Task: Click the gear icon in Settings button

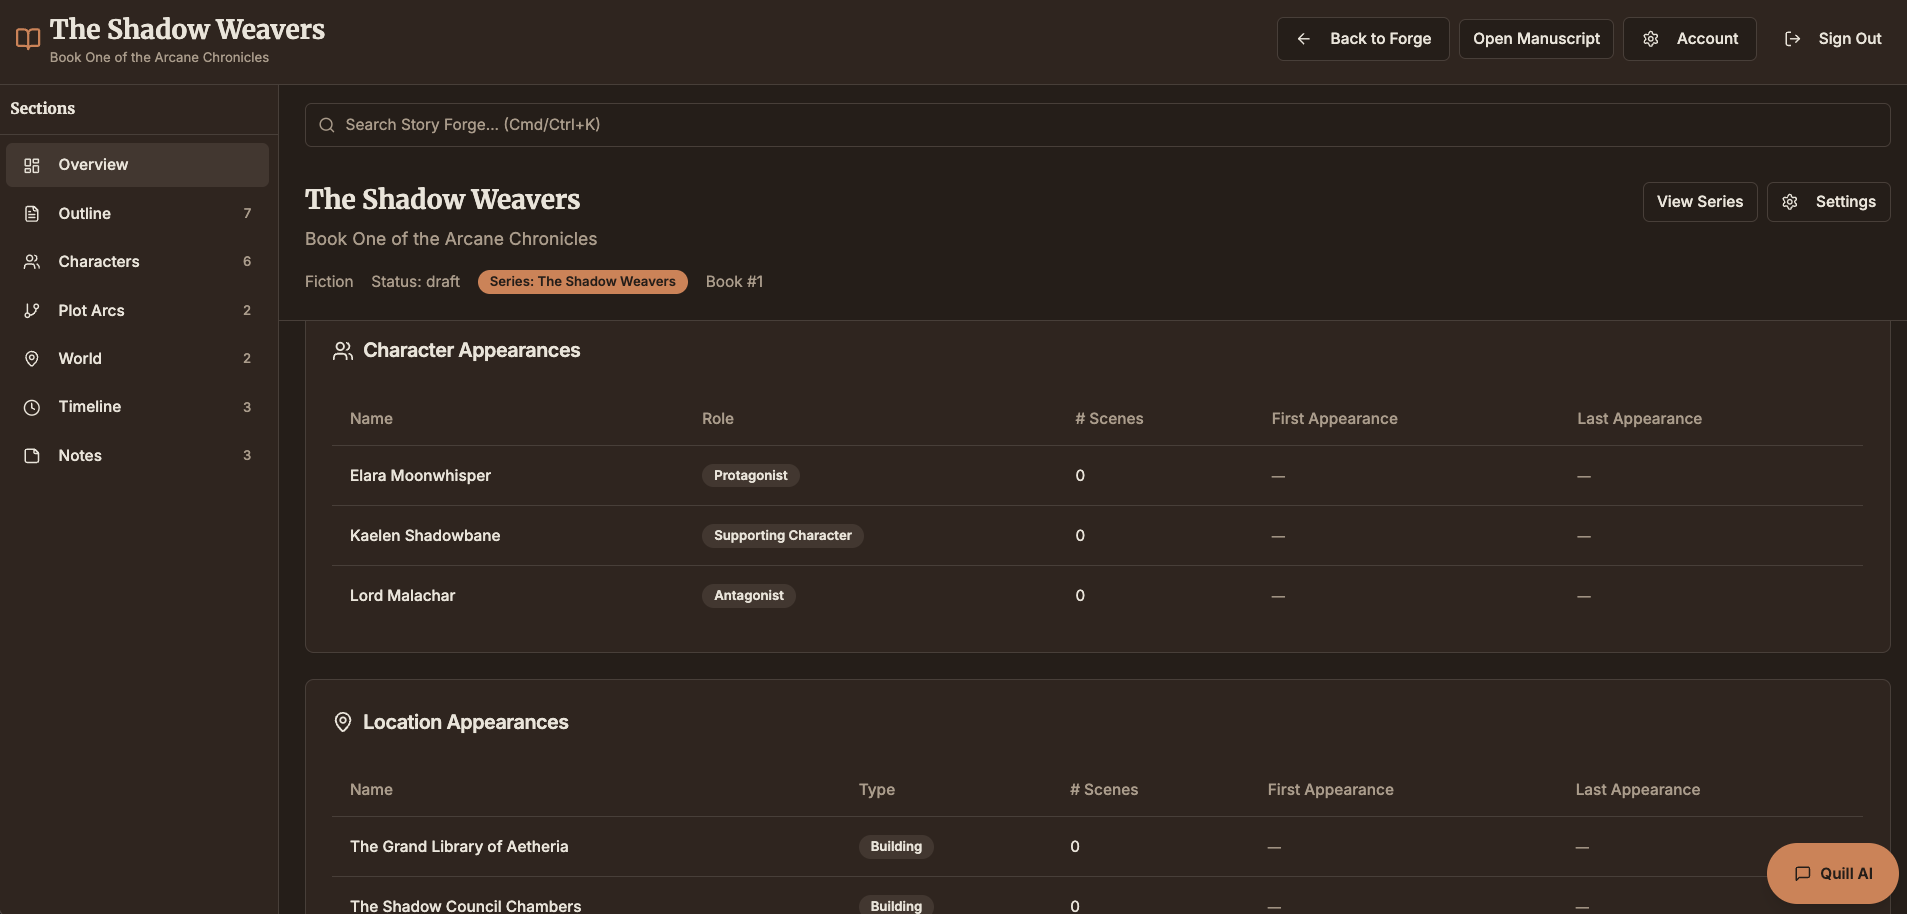Action: (x=1790, y=202)
